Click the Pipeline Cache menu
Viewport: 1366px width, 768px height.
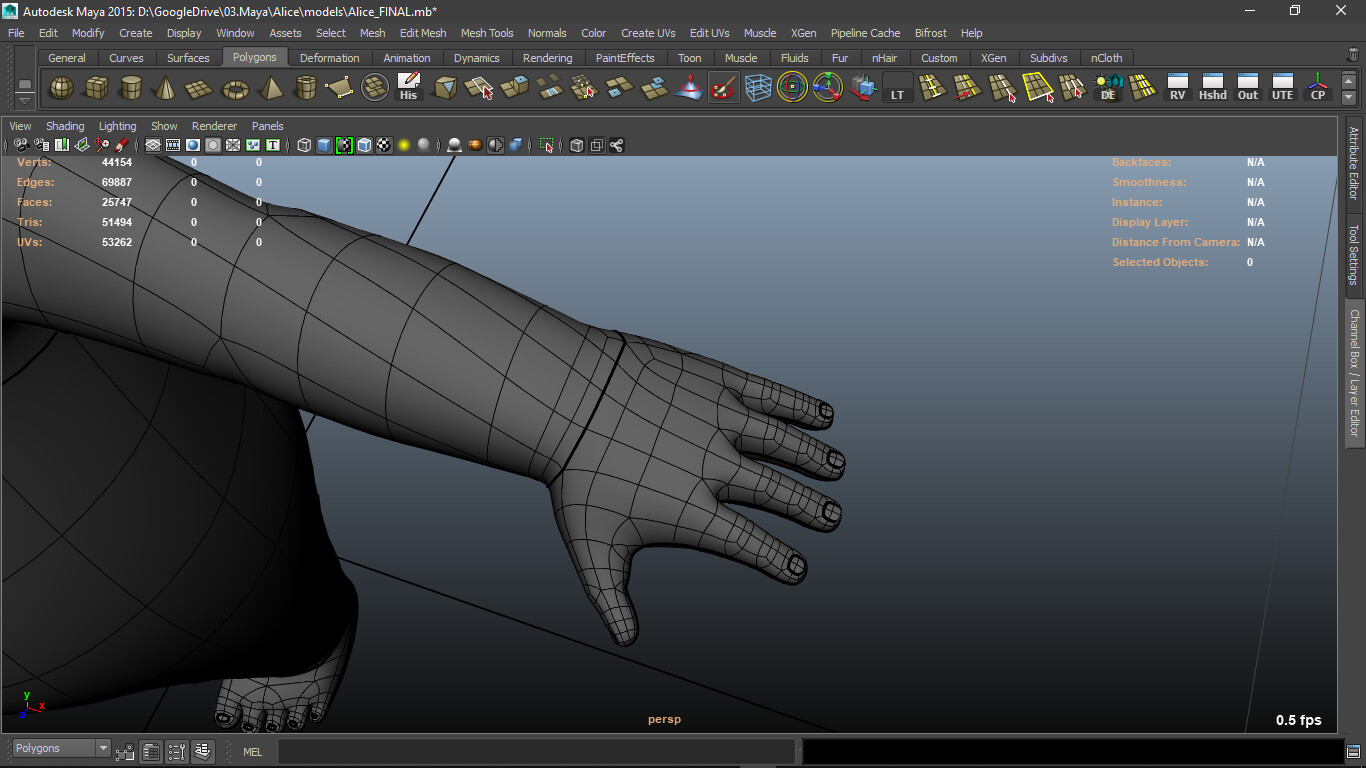[865, 33]
